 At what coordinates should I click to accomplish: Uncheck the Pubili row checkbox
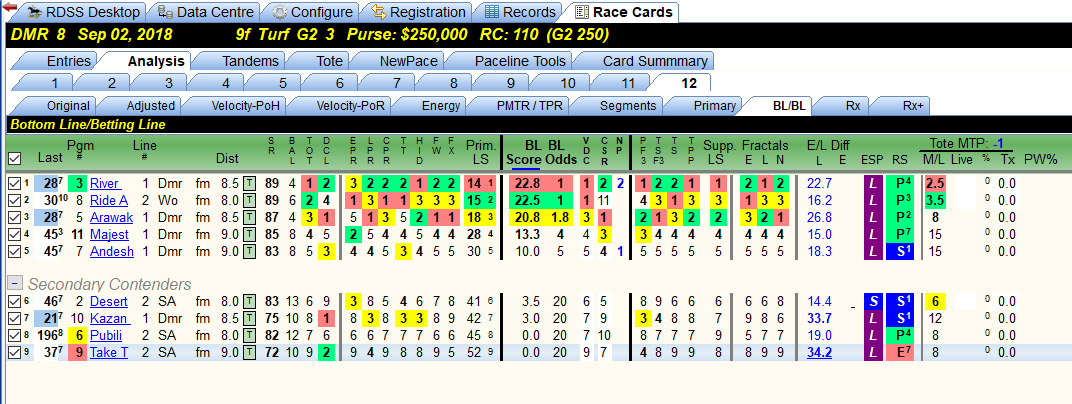pyautogui.click(x=14, y=336)
